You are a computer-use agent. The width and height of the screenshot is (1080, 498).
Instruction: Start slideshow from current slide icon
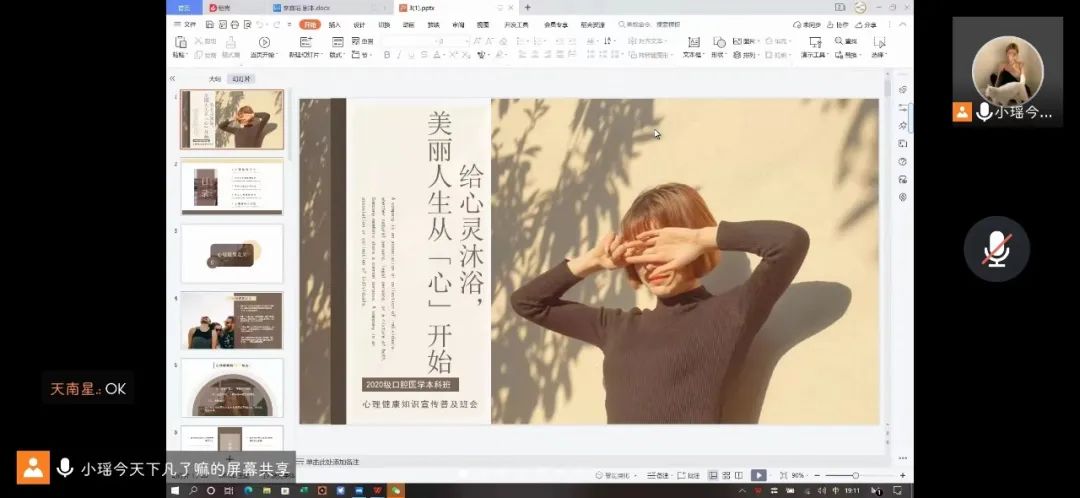tap(264, 42)
